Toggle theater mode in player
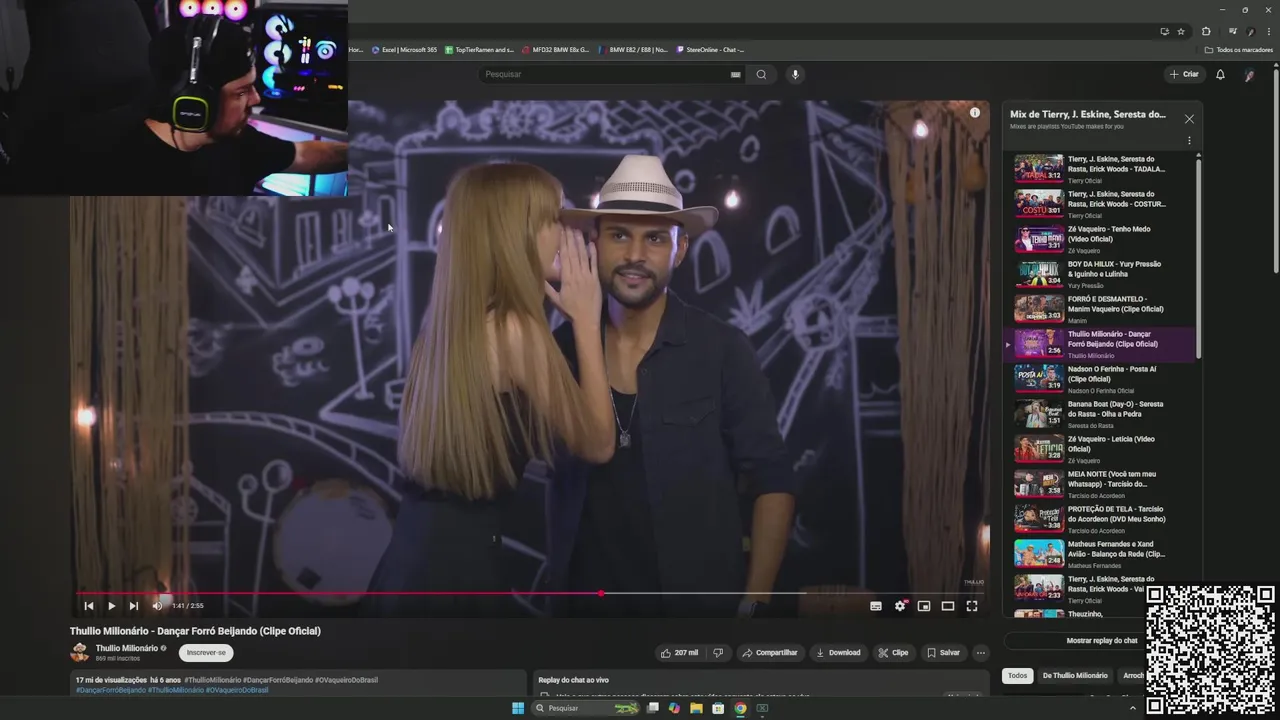The image size is (1280, 720). tap(948, 606)
